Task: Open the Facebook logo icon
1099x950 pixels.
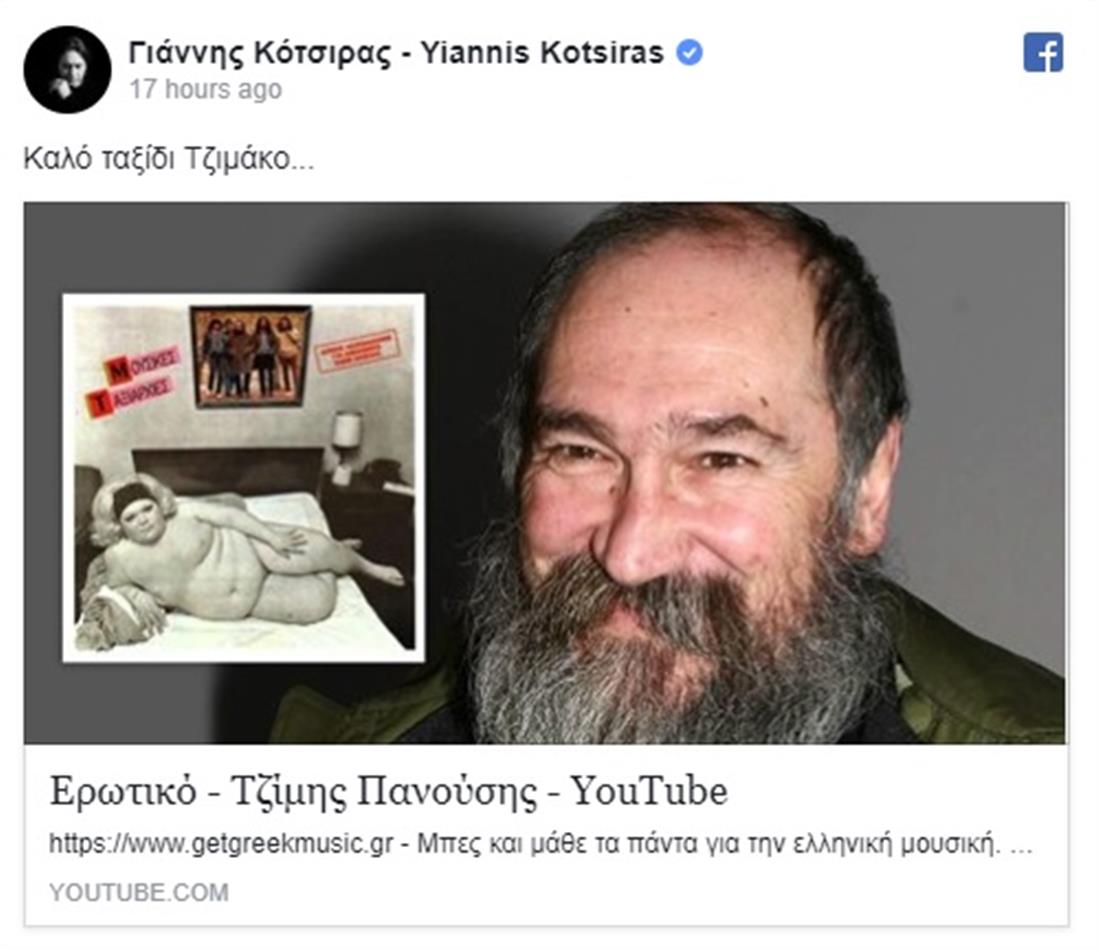Action: click(1043, 53)
